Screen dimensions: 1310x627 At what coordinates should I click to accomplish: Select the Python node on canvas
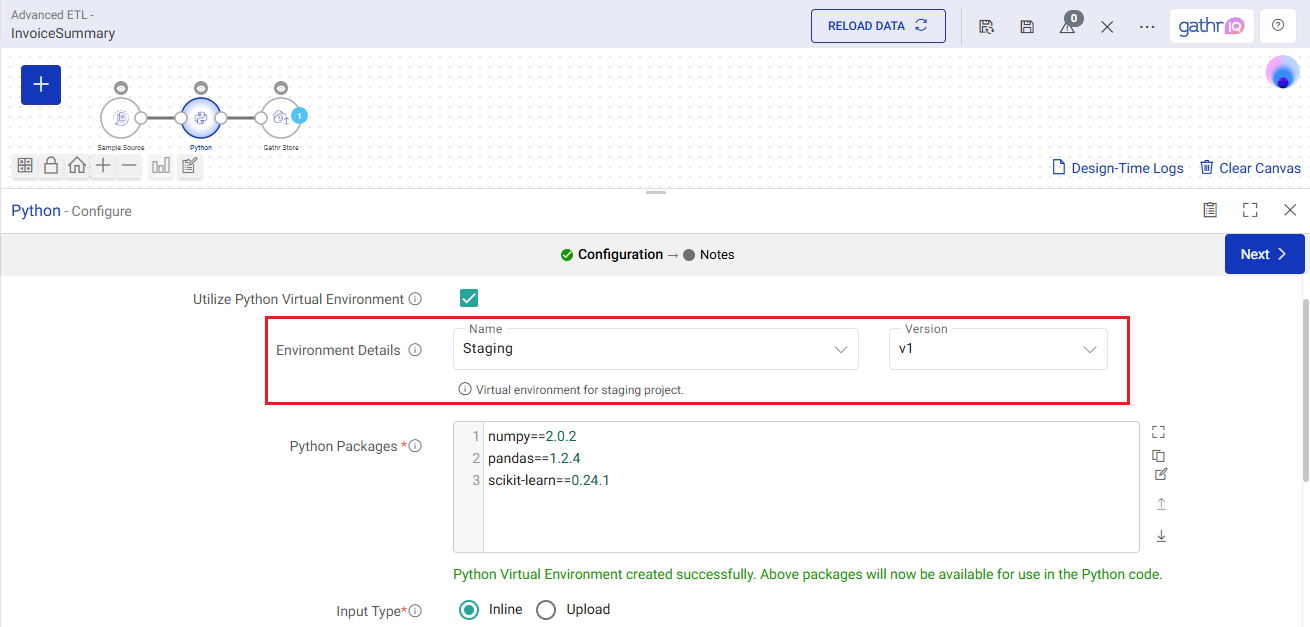tap(201, 118)
